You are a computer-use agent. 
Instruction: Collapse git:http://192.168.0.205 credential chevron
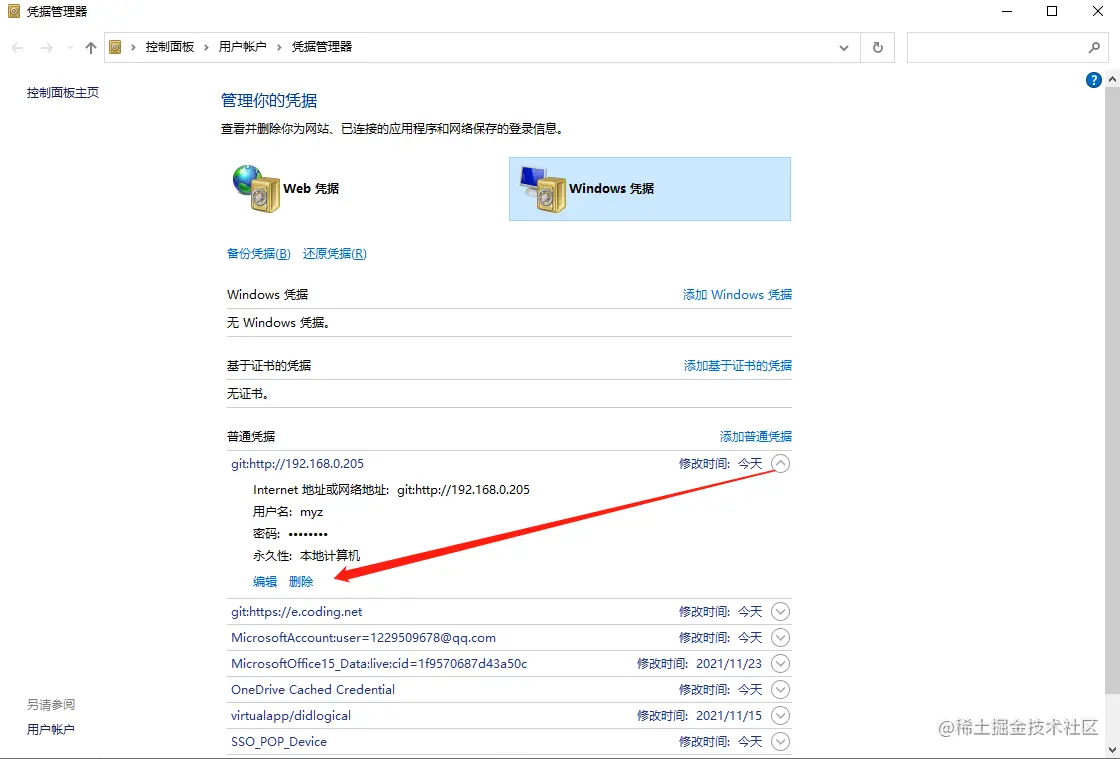click(781, 463)
